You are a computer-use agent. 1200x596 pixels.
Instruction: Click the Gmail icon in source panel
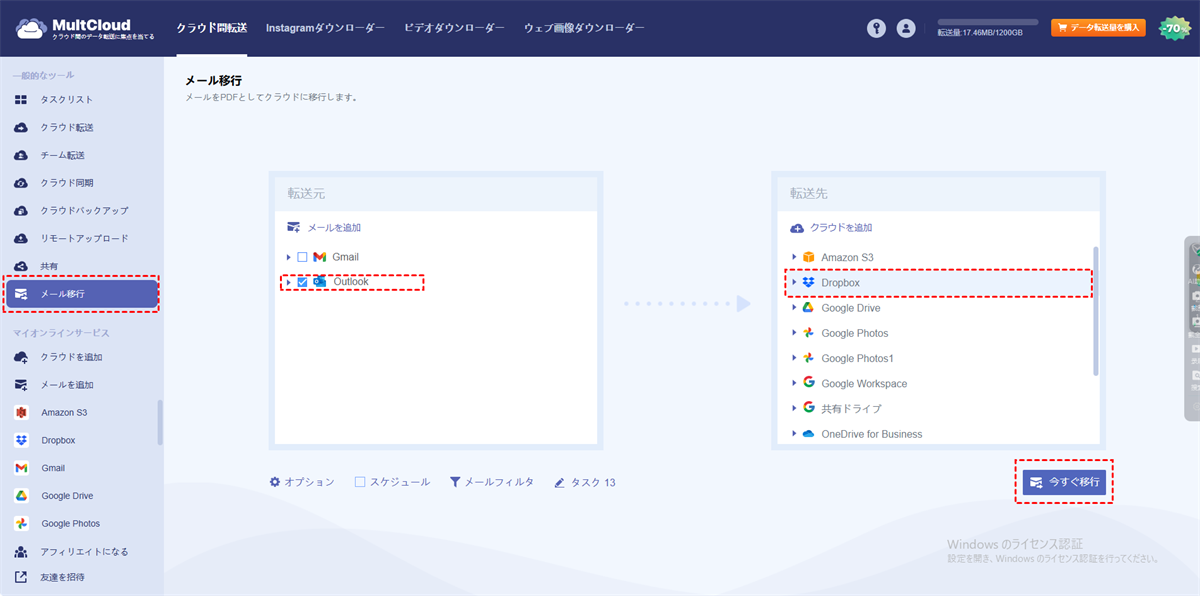point(320,257)
